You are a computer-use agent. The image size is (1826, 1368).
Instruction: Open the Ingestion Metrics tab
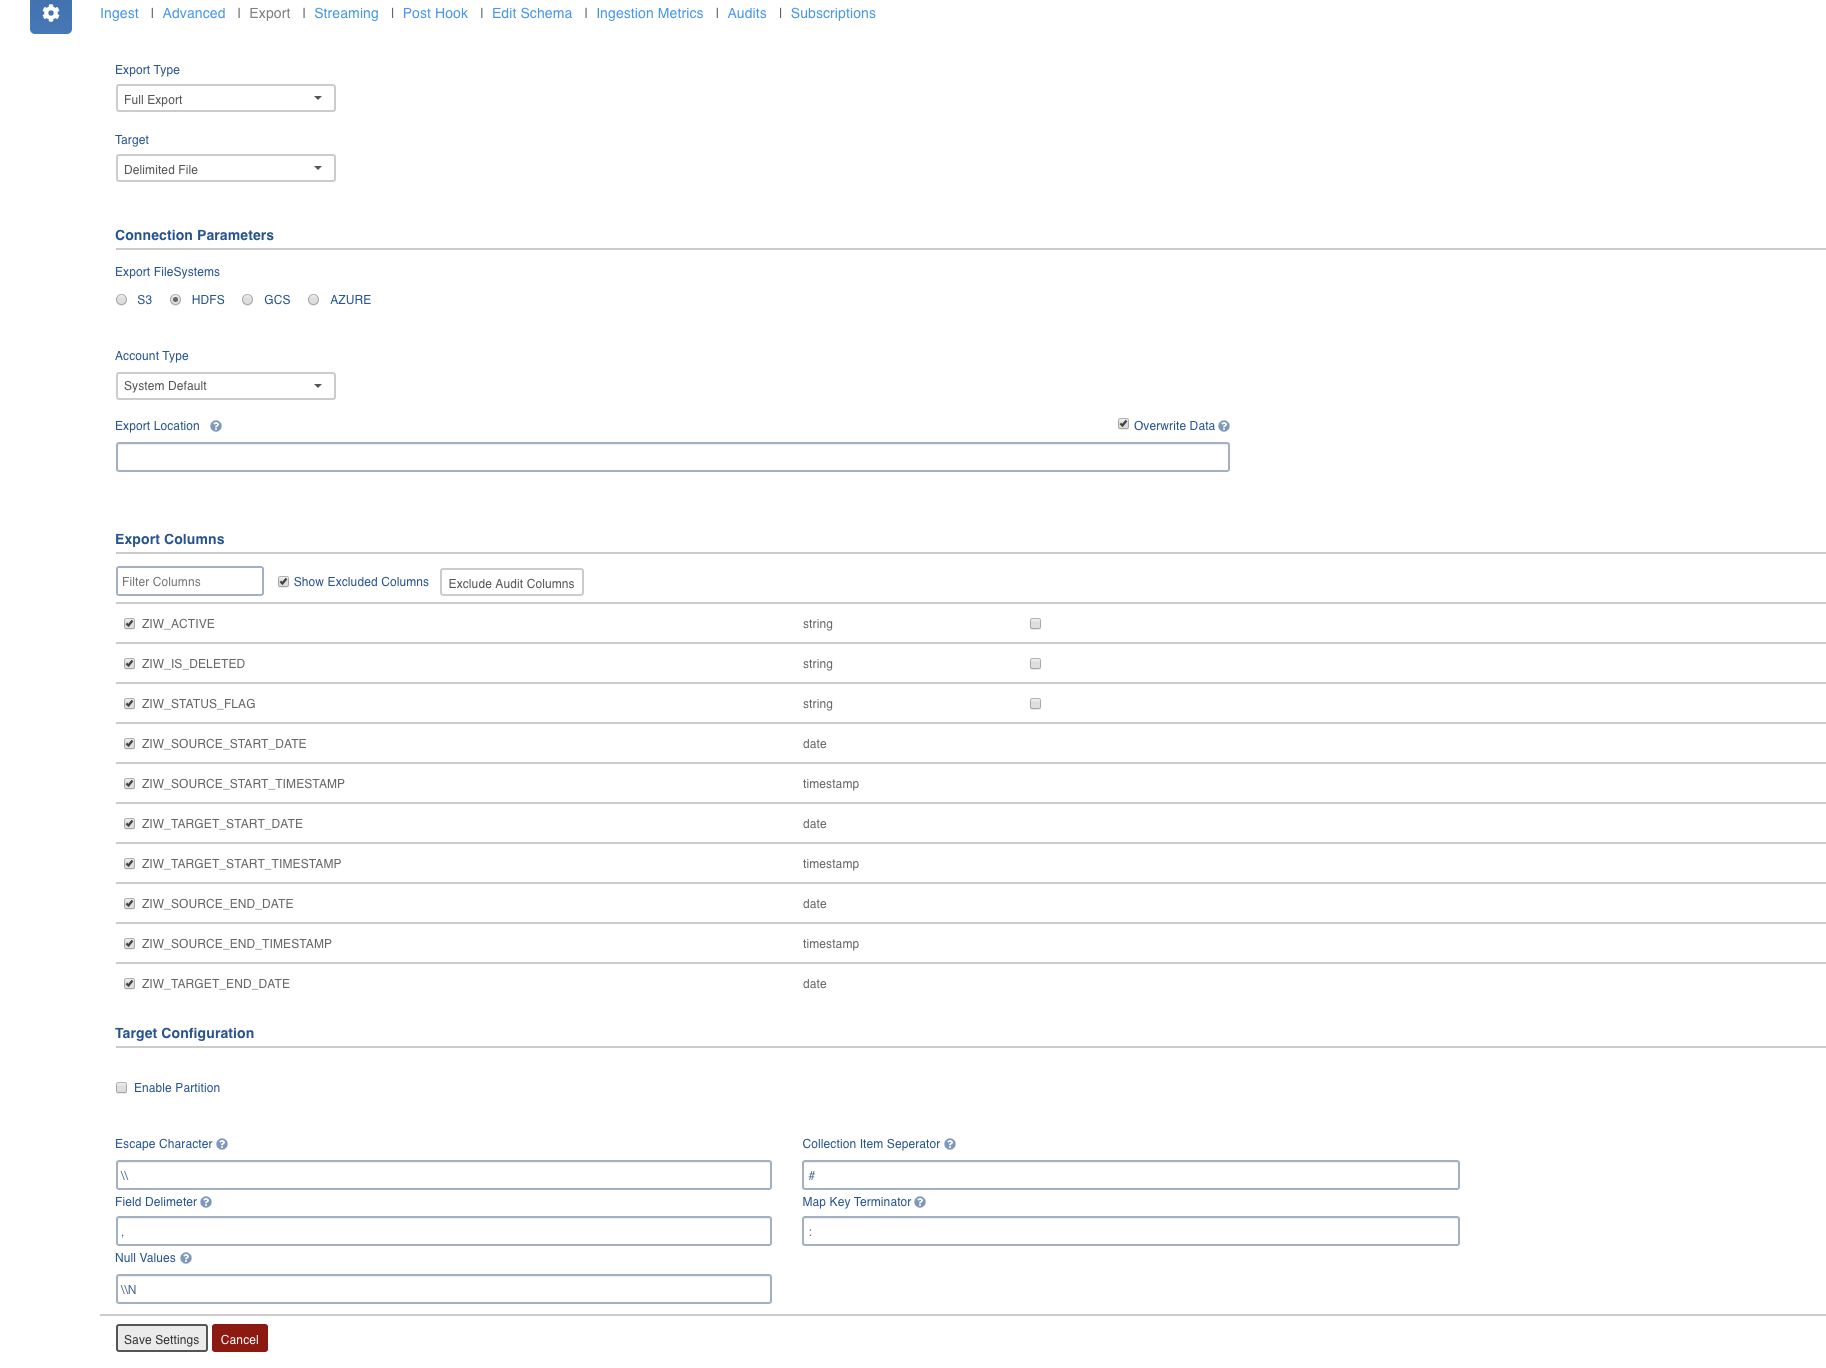[649, 13]
